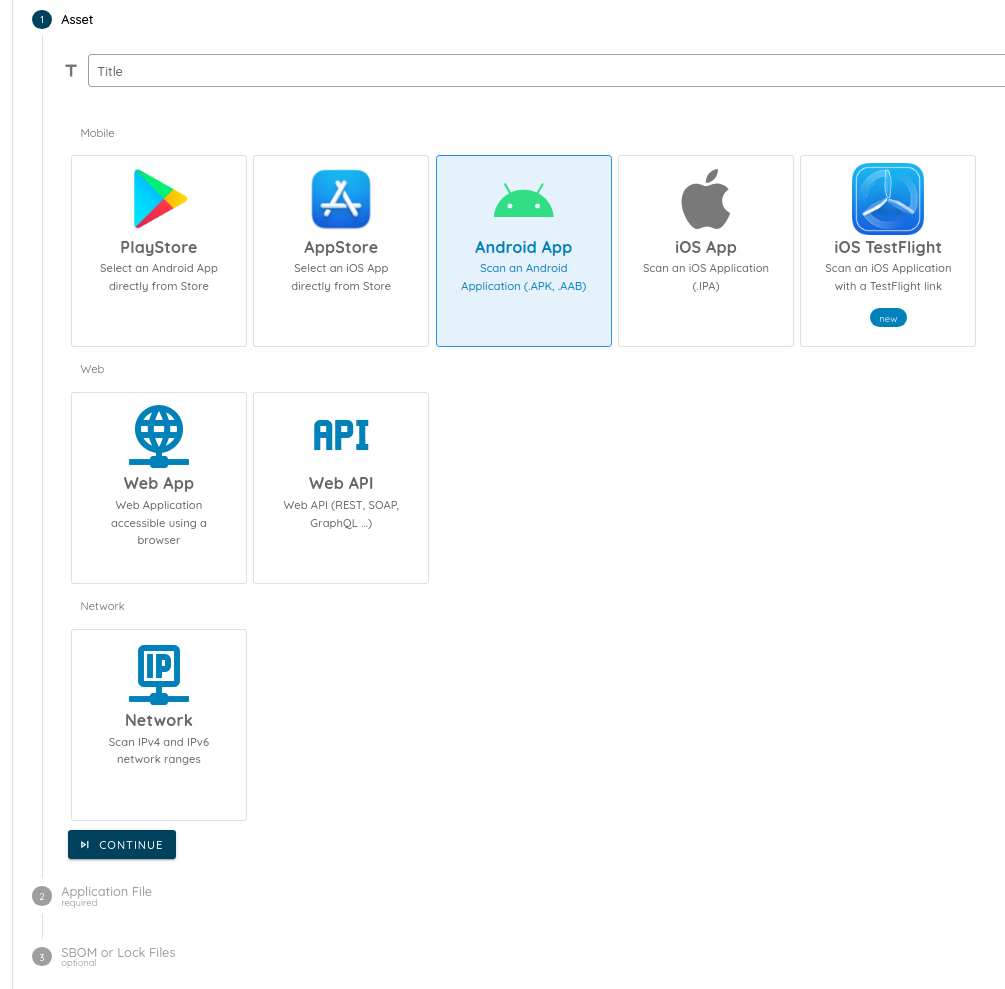Click the Web App globe icon
Screen dimensions: 1005x989
pyautogui.click(x=159, y=436)
